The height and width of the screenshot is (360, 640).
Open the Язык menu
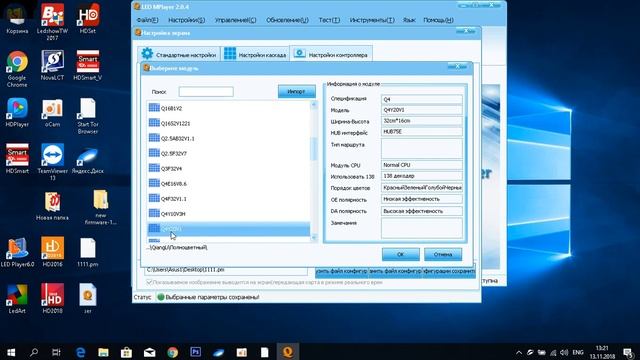pyautogui.click(x=409, y=20)
